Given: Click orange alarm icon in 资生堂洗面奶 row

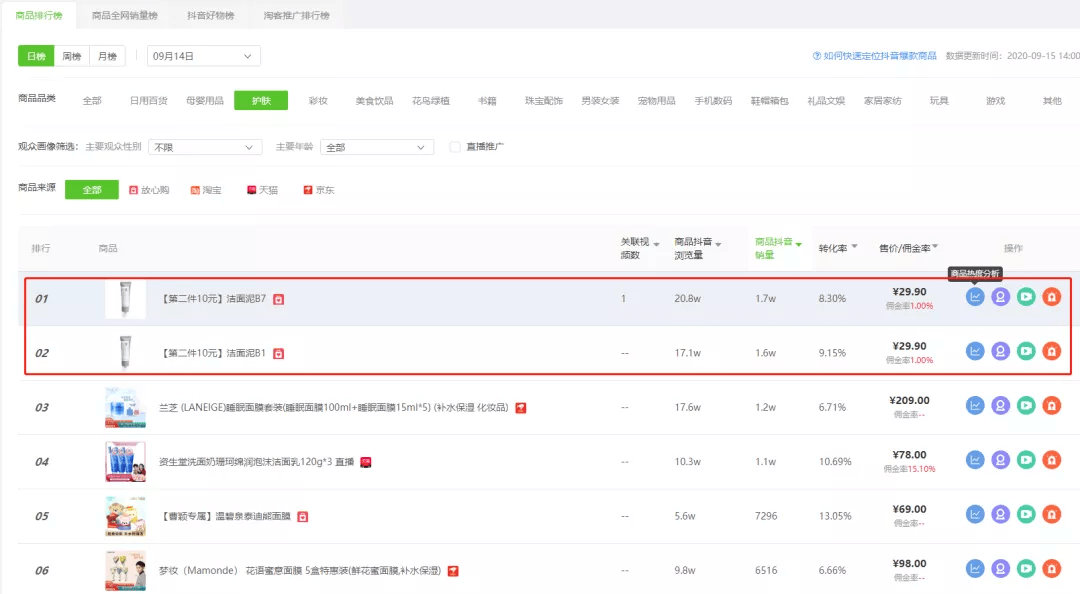Looking at the screenshot, I should tap(1051, 460).
